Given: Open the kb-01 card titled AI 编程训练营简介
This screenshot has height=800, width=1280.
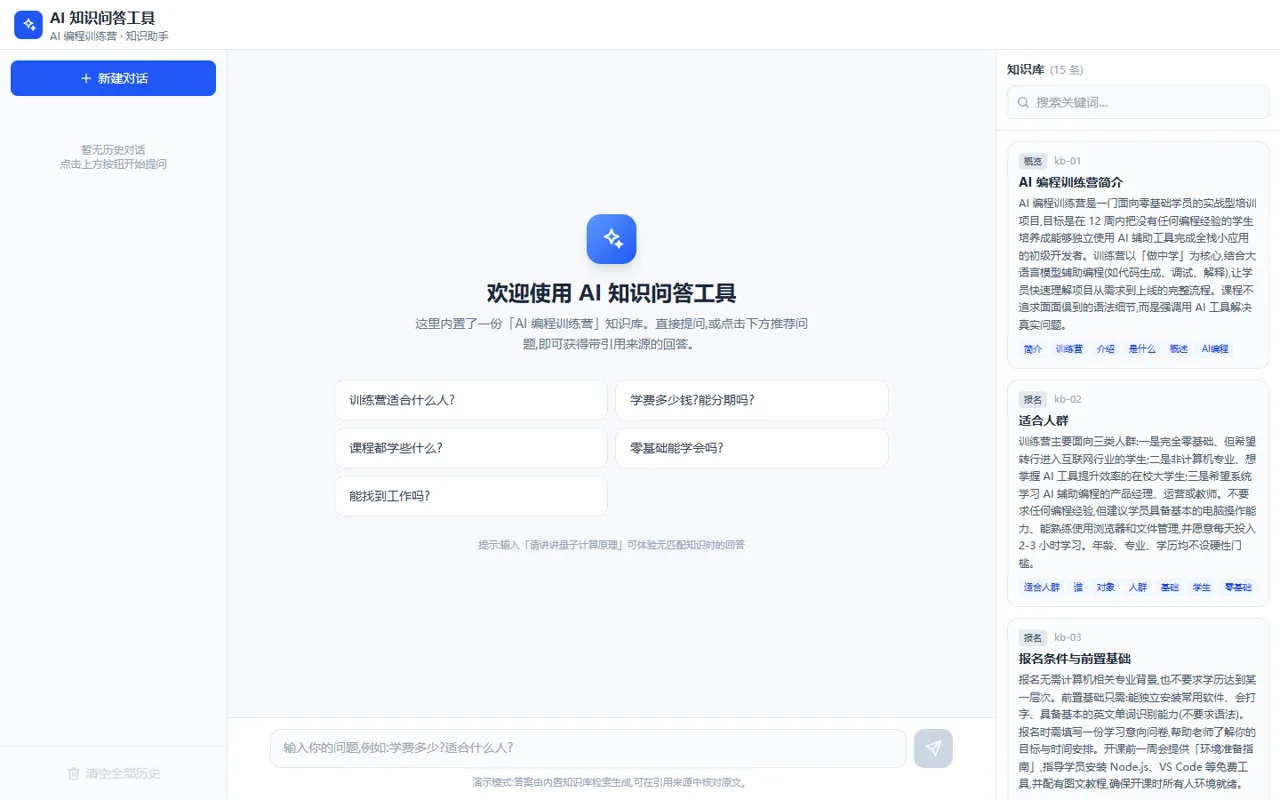Looking at the screenshot, I should [1138, 255].
